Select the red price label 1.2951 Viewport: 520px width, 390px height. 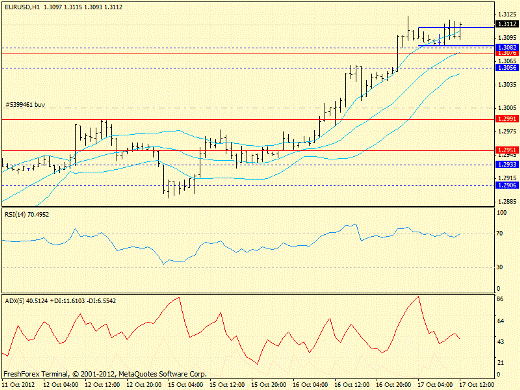pos(507,150)
